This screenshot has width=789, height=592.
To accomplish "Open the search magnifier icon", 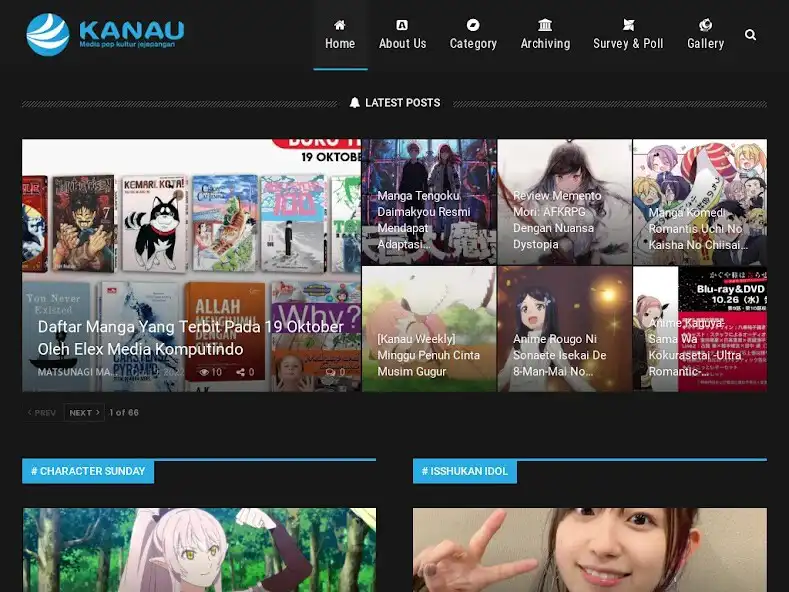I will tap(750, 35).
